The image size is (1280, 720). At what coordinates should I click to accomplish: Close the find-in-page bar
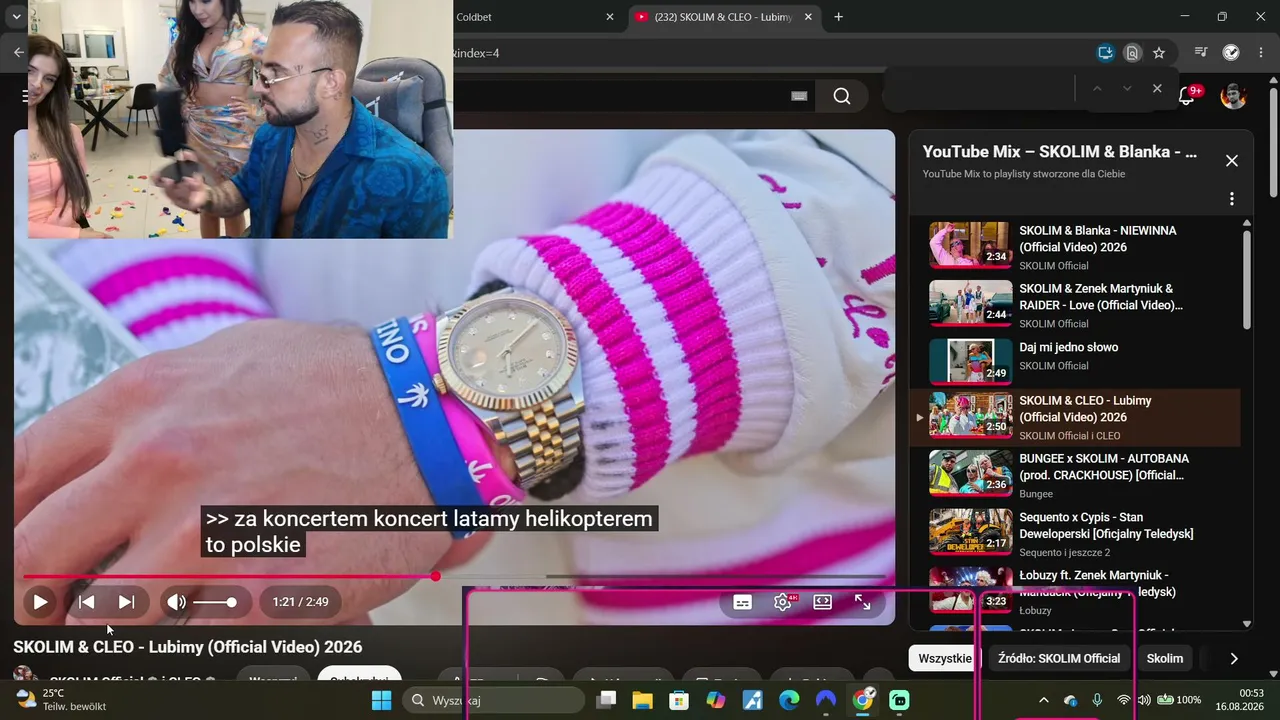pyautogui.click(x=1157, y=89)
